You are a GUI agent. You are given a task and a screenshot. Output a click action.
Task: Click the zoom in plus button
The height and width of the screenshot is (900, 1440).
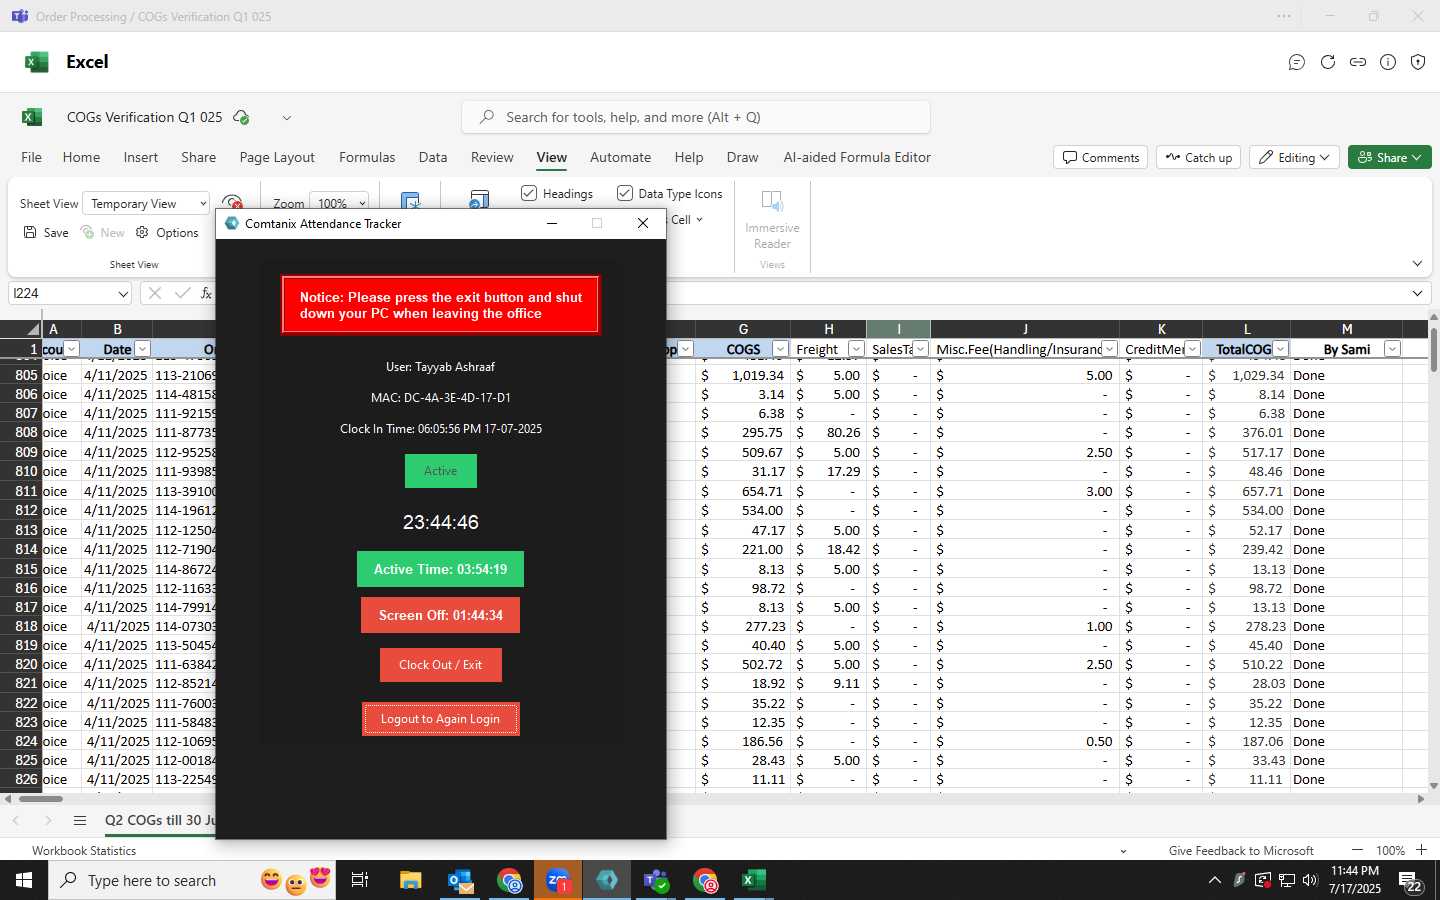(x=1421, y=850)
